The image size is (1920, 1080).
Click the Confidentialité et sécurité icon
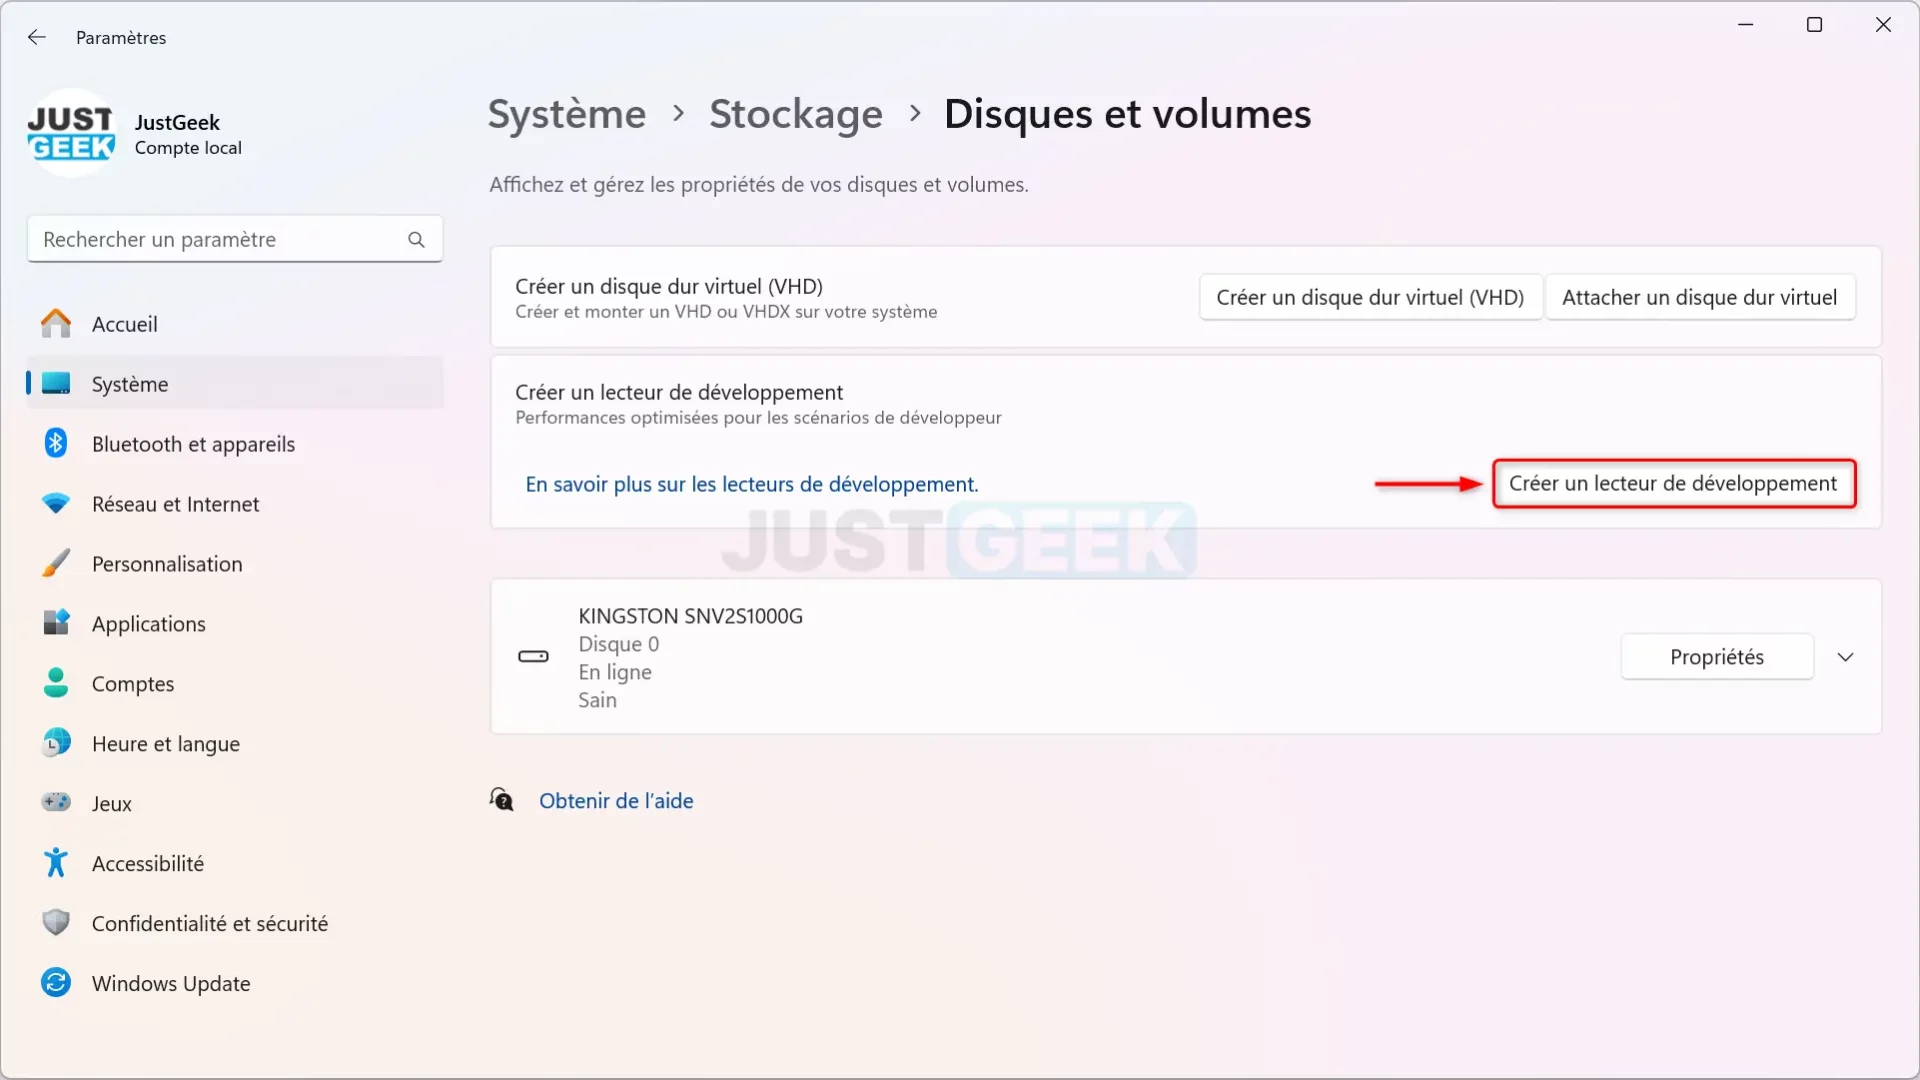[54, 923]
